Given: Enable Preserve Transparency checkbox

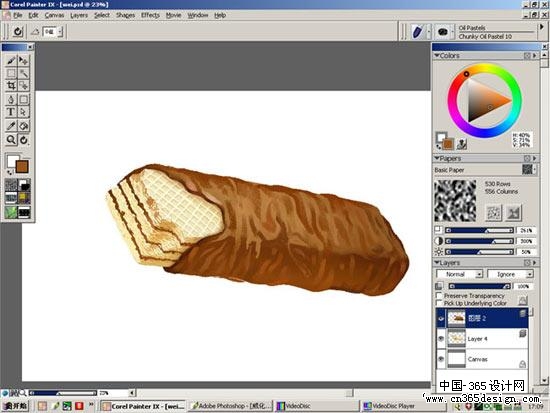Looking at the screenshot, I should [x=438, y=295].
